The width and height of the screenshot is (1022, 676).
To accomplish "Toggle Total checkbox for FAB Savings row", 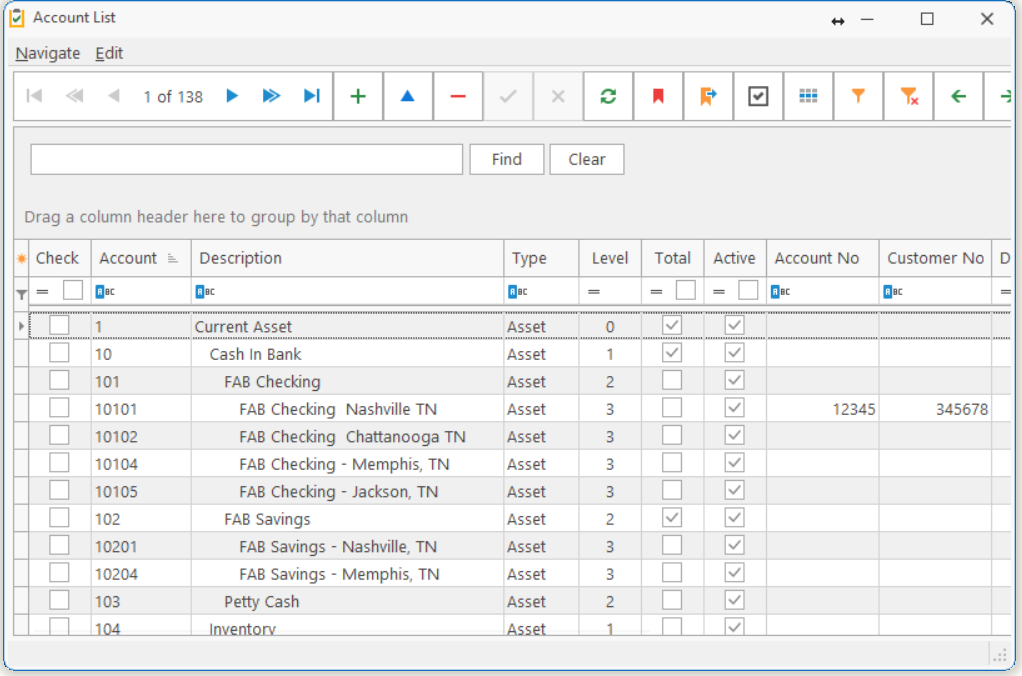I will [x=672, y=518].
